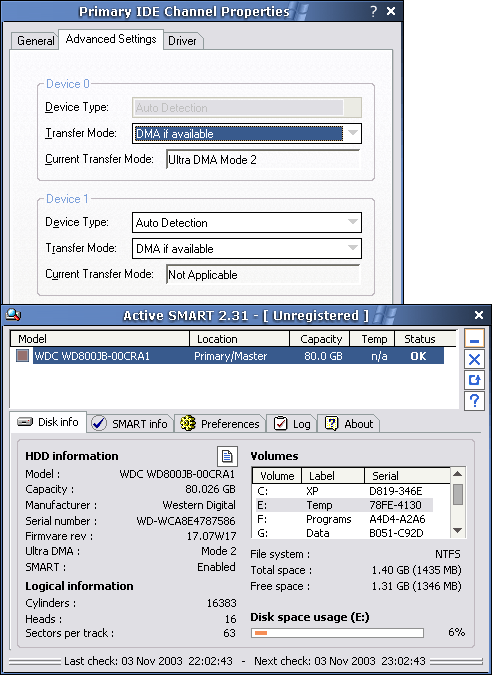
Task: Click the Last check timestamp in status bar
Action: pos(148,661)
